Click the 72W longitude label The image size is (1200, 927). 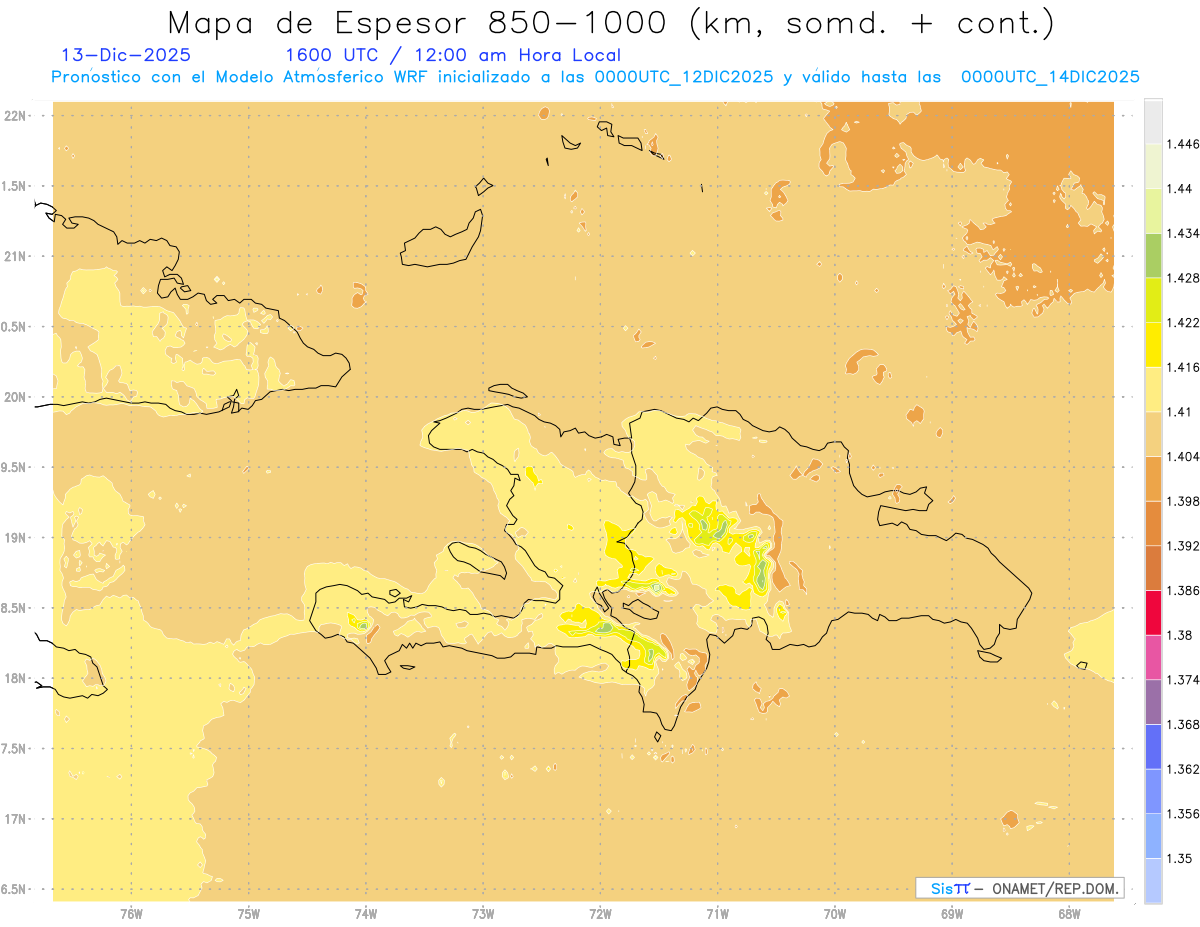pos(600,913)
